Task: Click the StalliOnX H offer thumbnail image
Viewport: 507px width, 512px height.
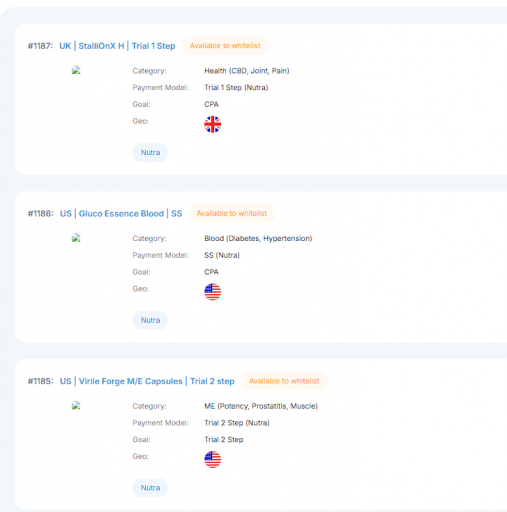Action: (x=76, y=70)
